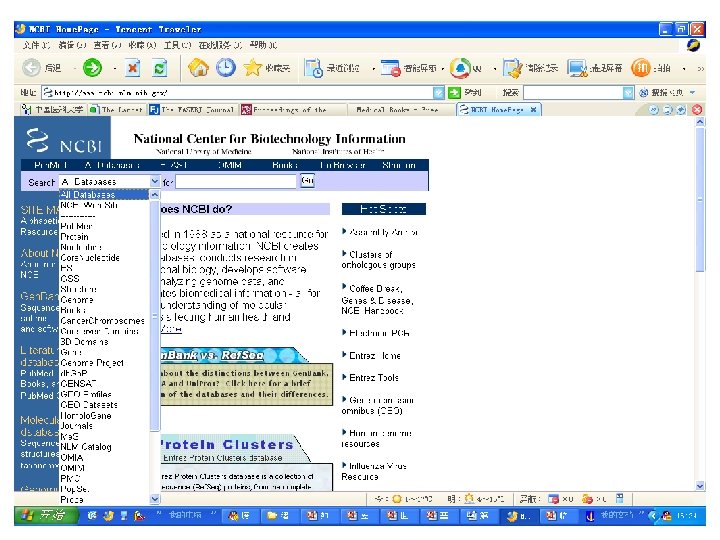Click the red close-all icon on tab bar

[697, 109]
